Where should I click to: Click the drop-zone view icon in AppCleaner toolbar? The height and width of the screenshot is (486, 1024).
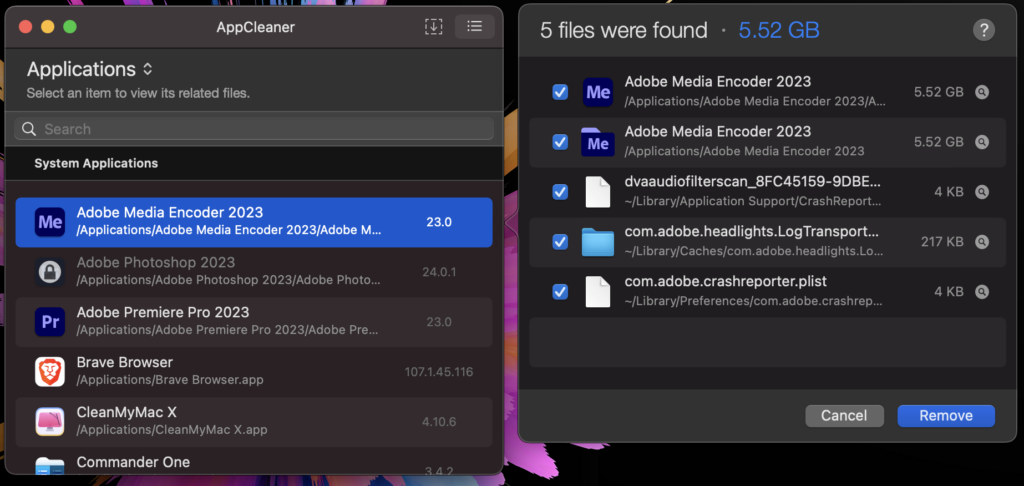coord(434,27)
